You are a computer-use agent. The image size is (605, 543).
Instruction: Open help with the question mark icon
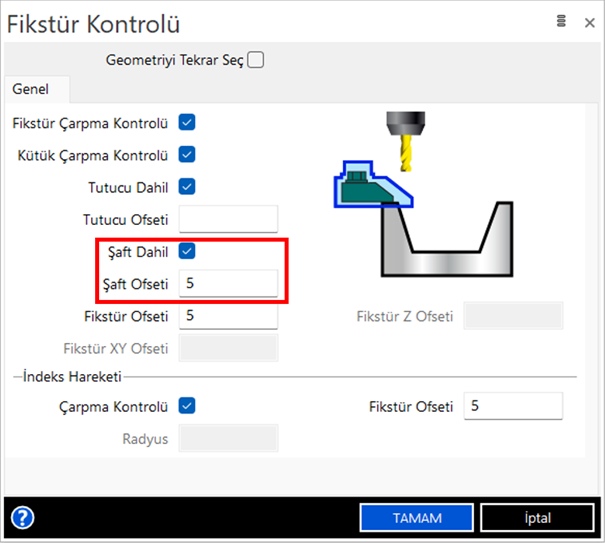pos(22,518)
